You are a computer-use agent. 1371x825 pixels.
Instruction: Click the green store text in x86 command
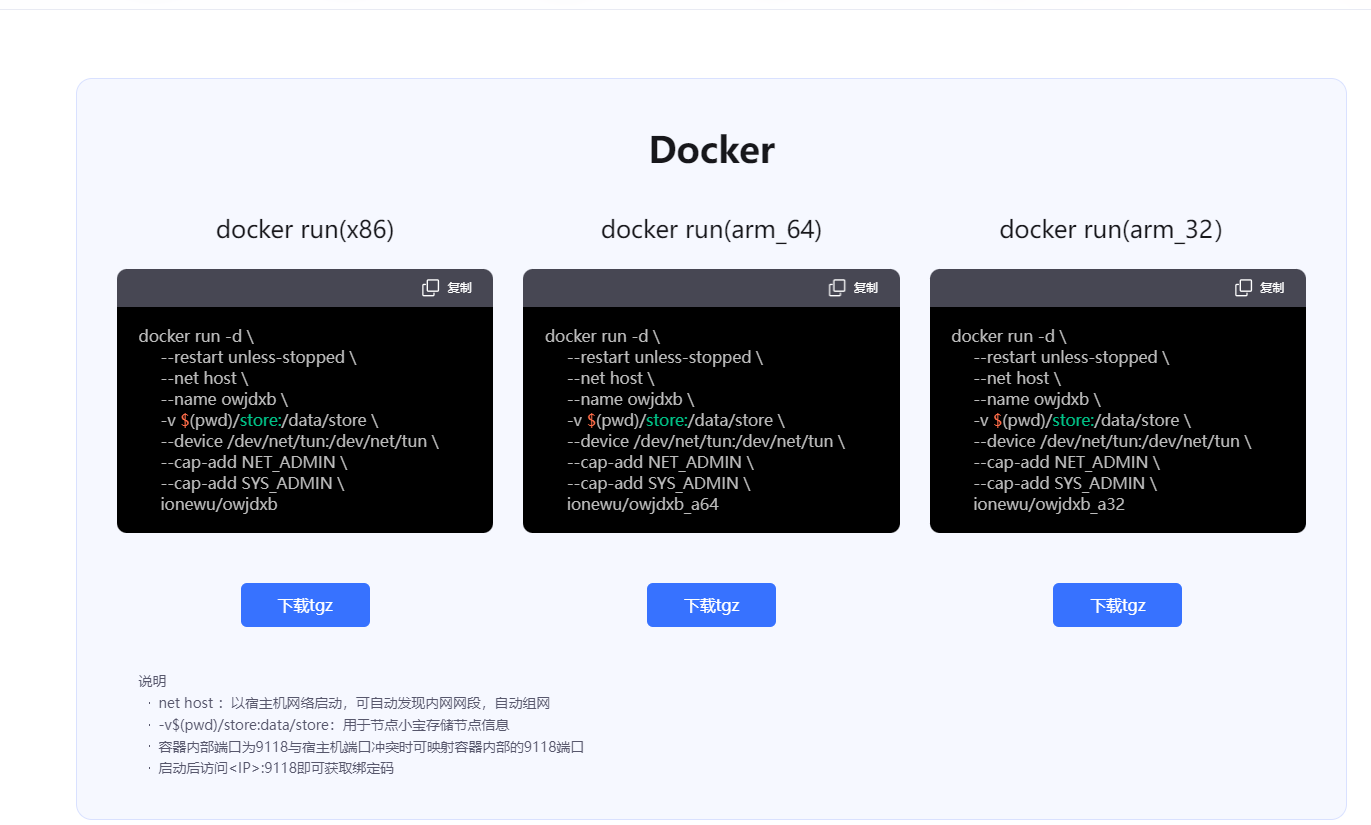(259, 420)
